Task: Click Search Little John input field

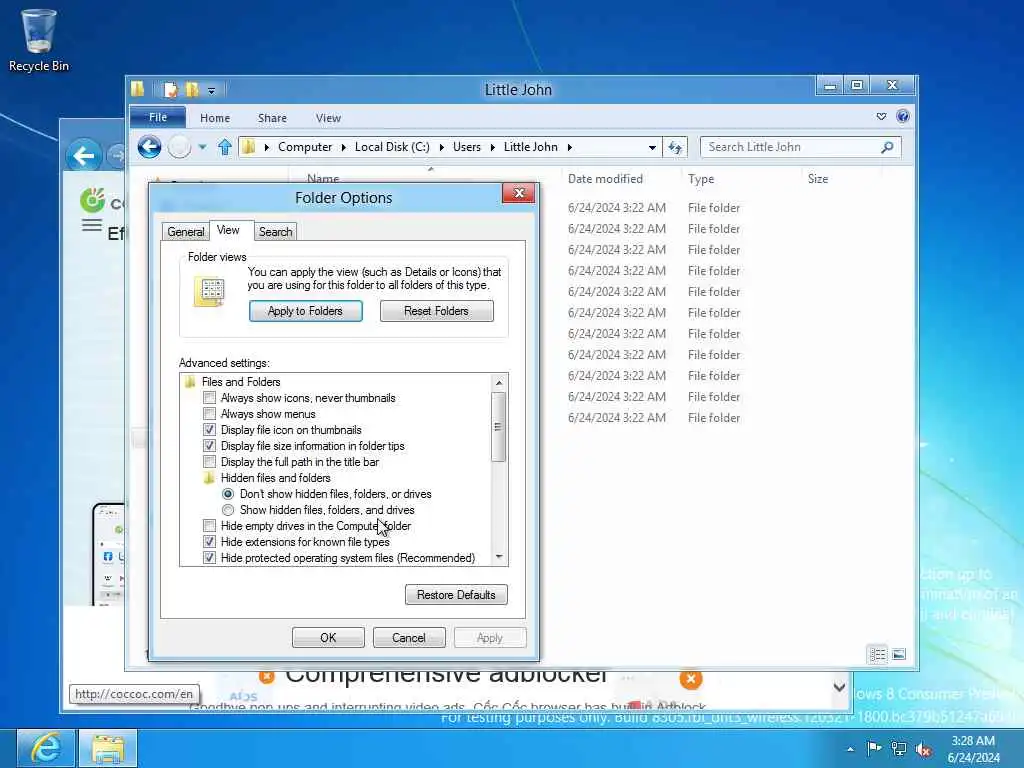Action: [792, 147]
